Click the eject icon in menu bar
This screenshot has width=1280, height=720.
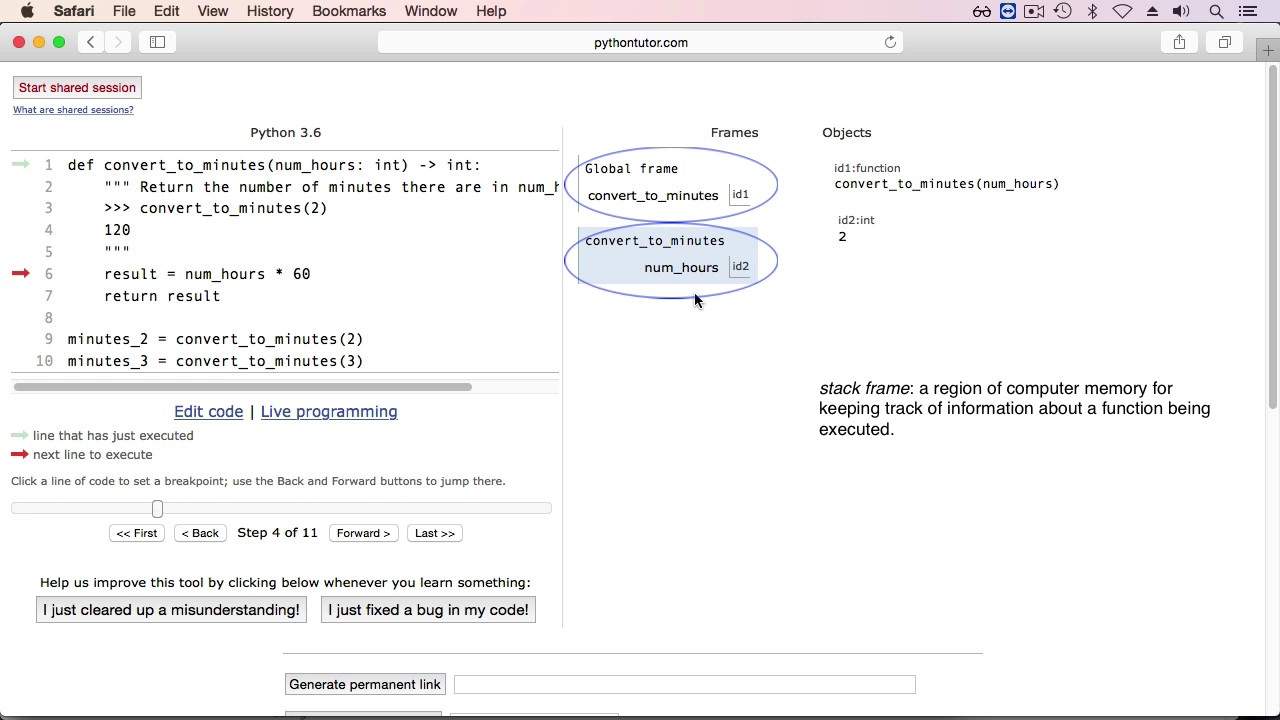click(x=1152, y=11)
